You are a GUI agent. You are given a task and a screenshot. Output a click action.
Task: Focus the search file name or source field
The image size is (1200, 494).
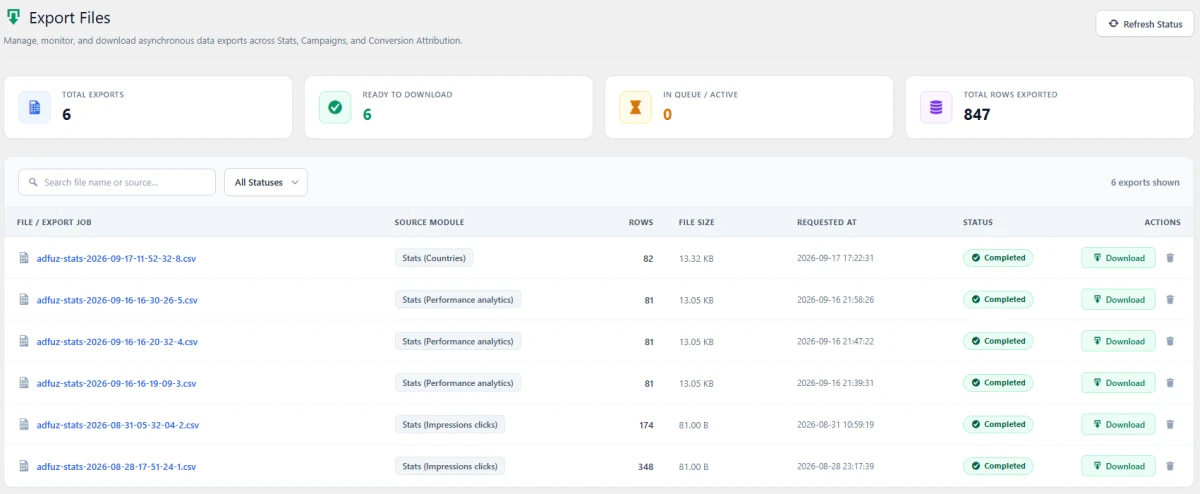[117, 182]
